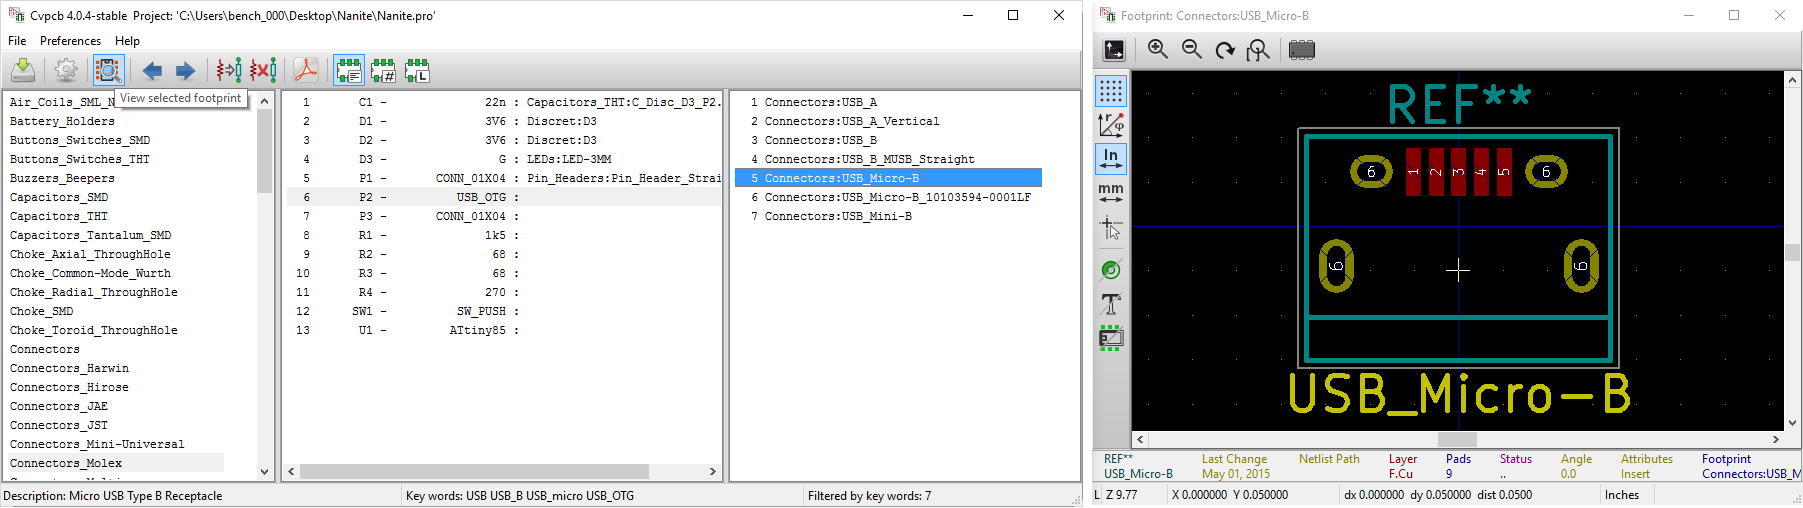Viewport: 1803px width, 508px height.
Task: Toggle filter footprints by keywords
Action: click(x=349, y=70)
